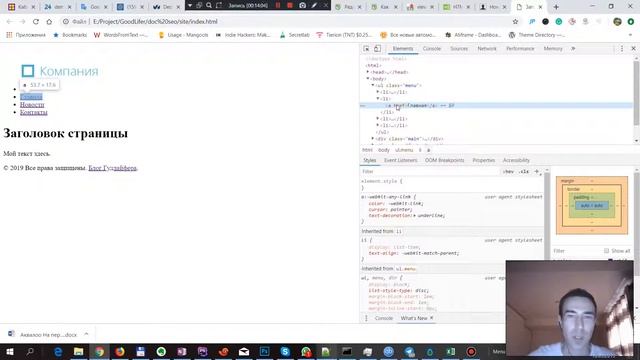Open Firefox from the taskbar
Image resolution: width=640 pixels, height=360 pixels.
120,351
